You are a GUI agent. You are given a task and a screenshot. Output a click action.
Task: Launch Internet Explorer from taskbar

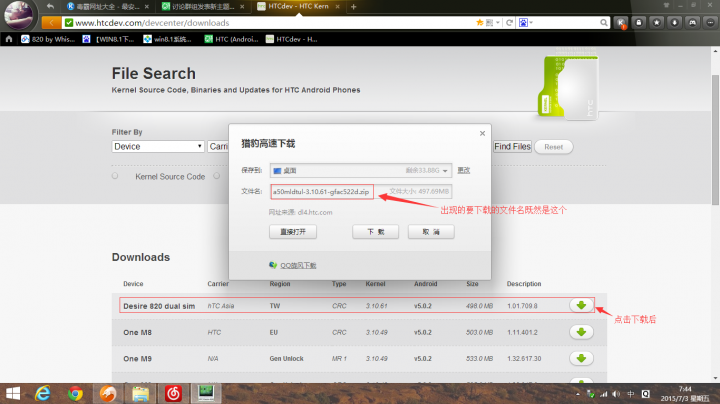point(43,393)
